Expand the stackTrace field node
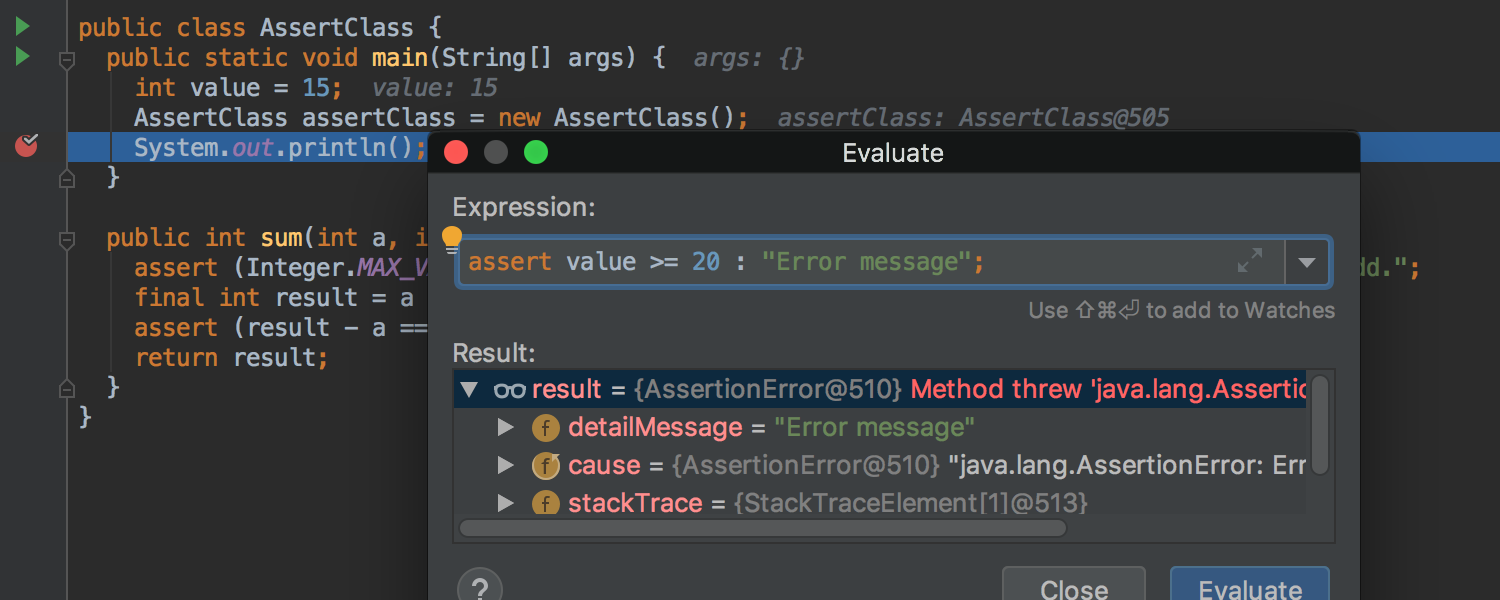 point(506,502)
